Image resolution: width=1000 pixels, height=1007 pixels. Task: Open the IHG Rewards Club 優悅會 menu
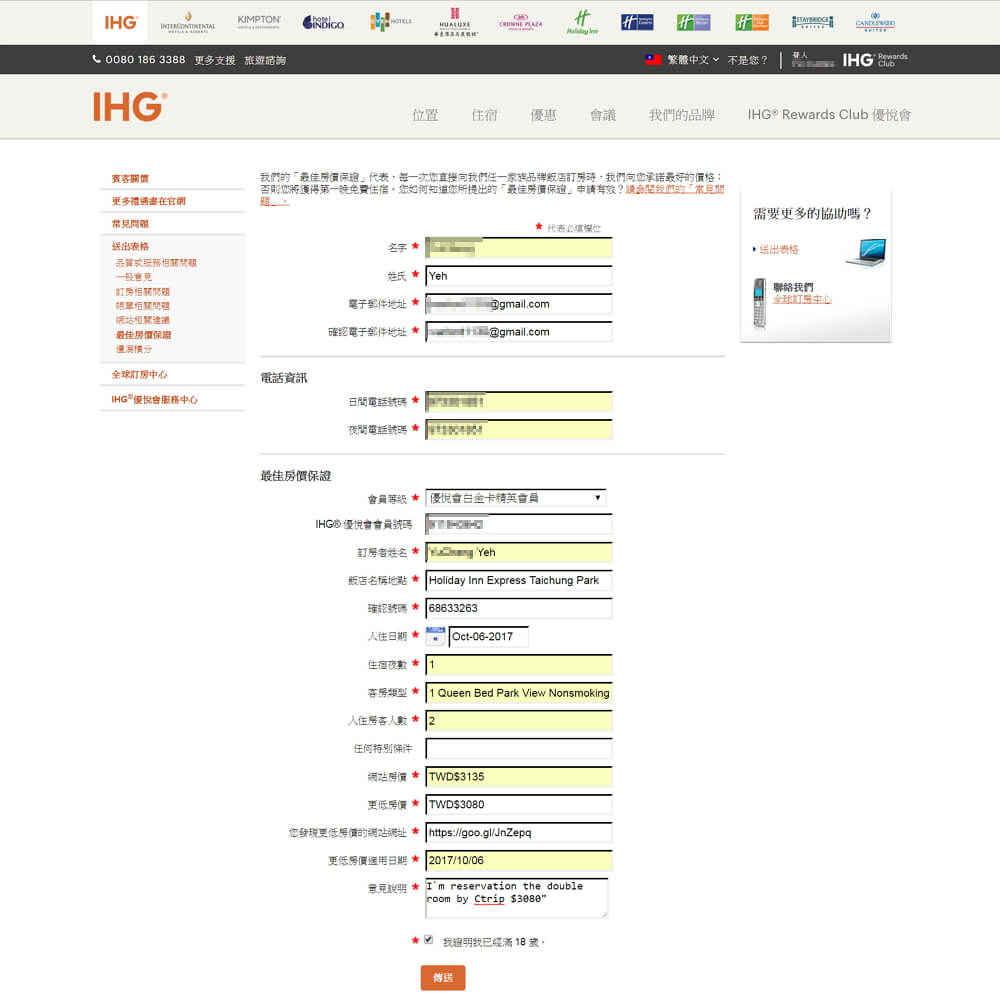tap(829, 115)
